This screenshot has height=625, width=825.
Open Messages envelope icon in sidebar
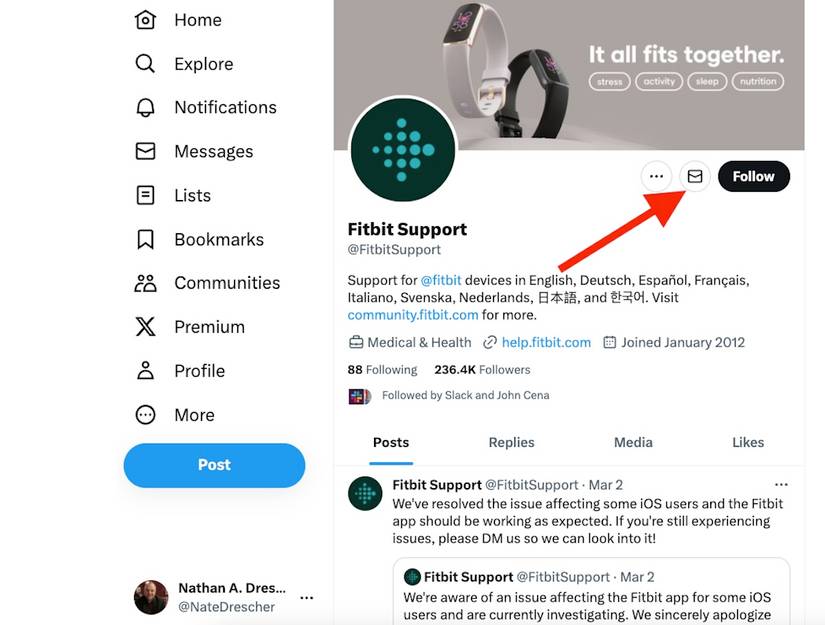(x=145, y=152)
